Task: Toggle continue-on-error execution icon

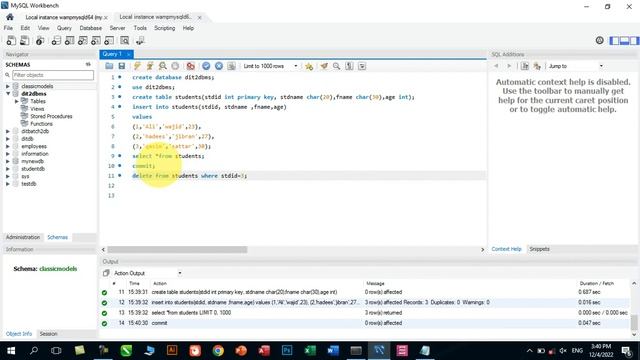Action: [x=191, y=66]
